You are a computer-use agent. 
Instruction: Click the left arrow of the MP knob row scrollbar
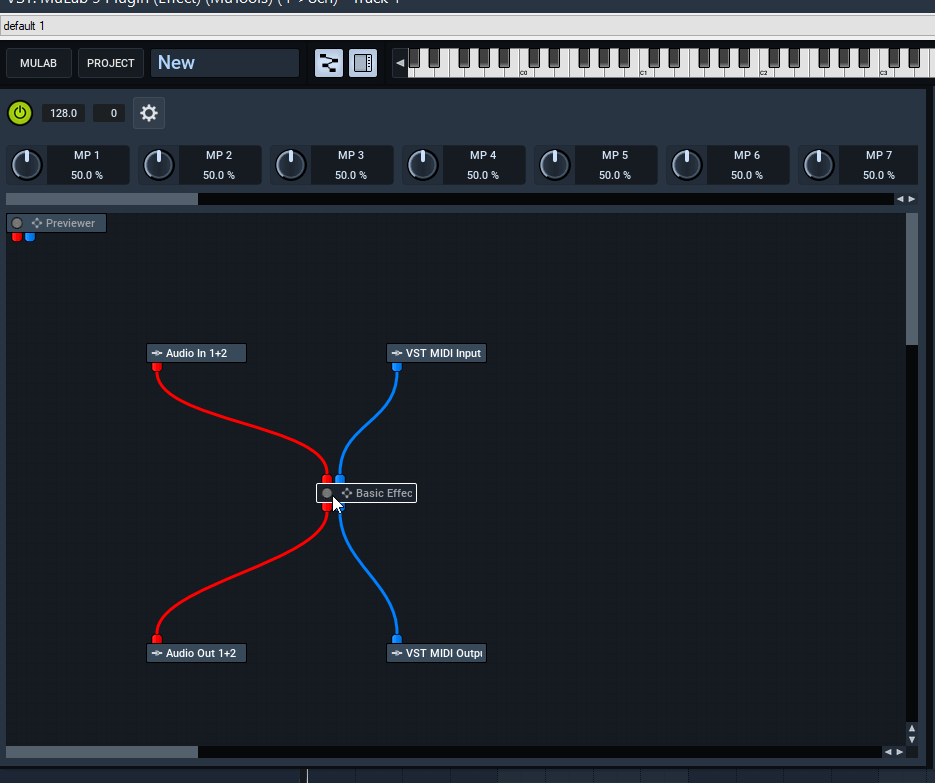(x=900, y=199)
